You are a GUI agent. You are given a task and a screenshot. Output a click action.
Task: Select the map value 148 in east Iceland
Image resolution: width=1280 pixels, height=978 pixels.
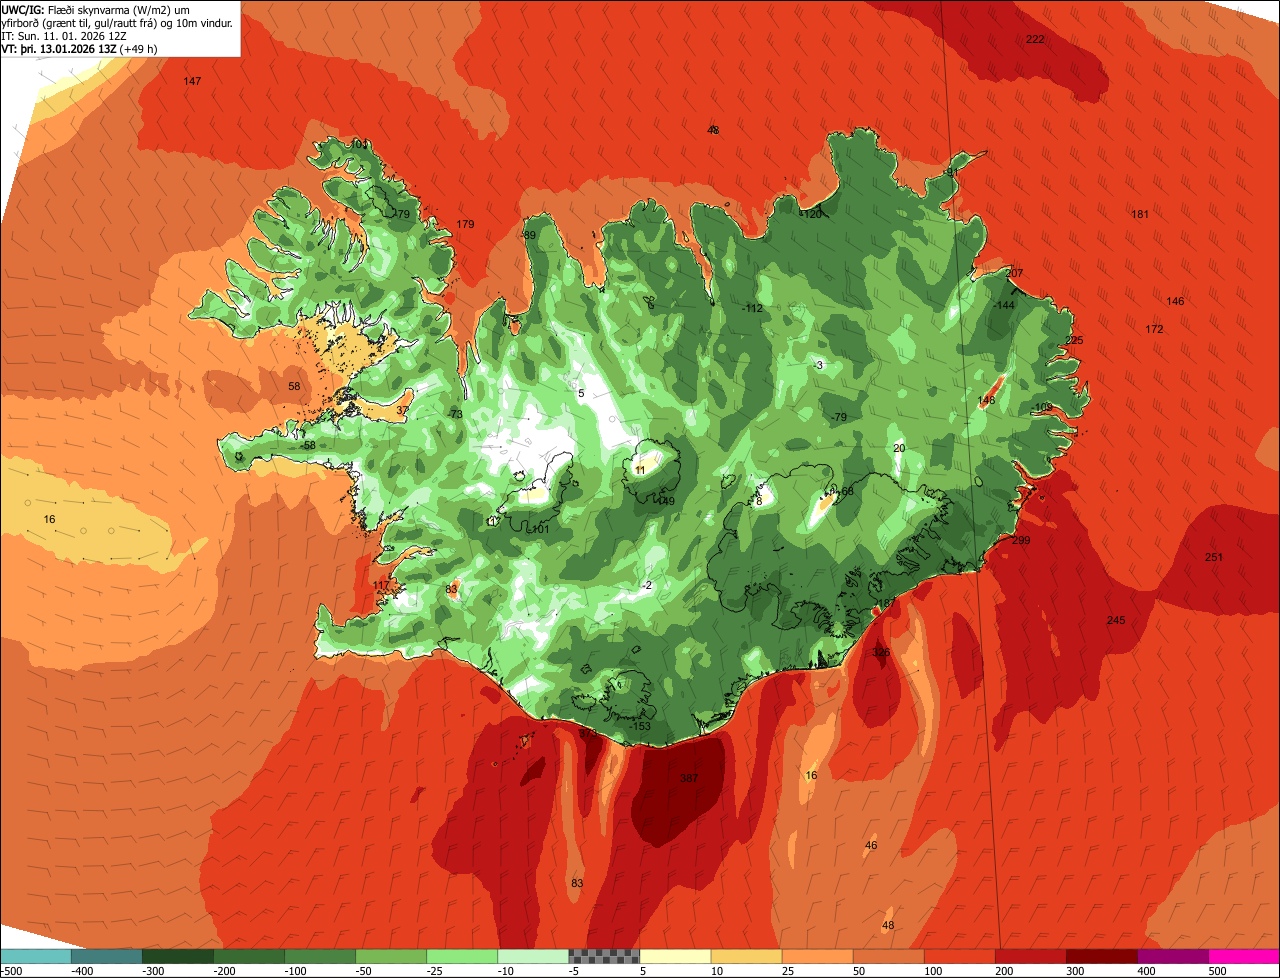(986, 400)
